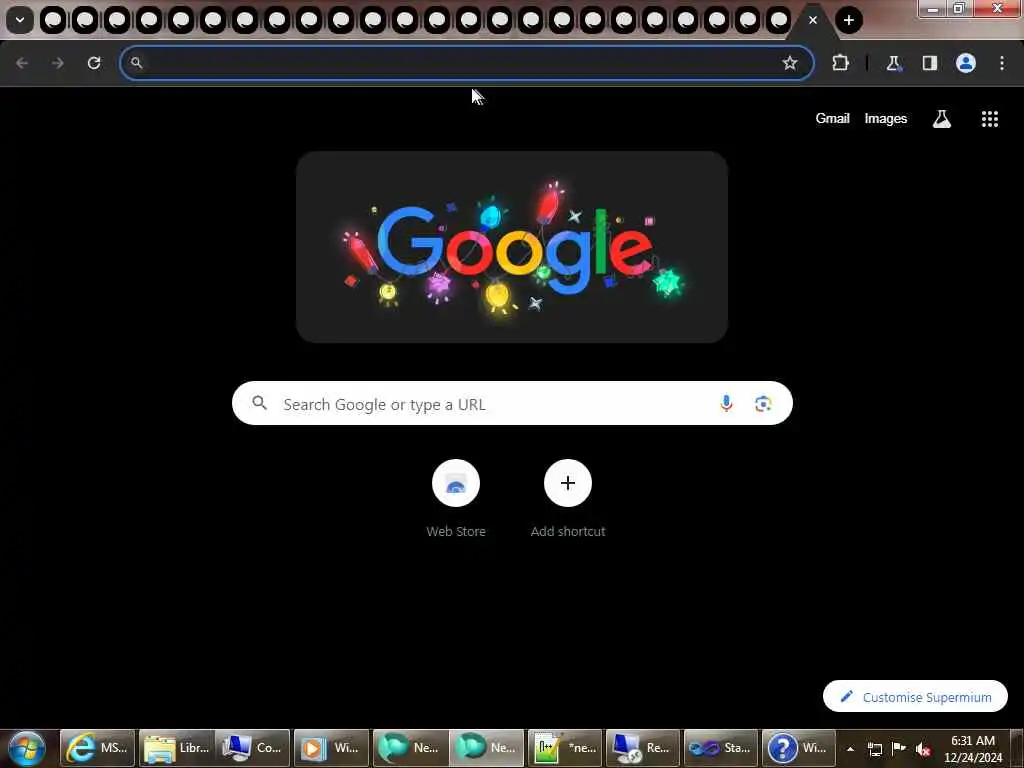Image resolution: width=1024 pixels, height=768 pixels.
Task: Click the muted speaker volume icon
Action: pos(923,749)
